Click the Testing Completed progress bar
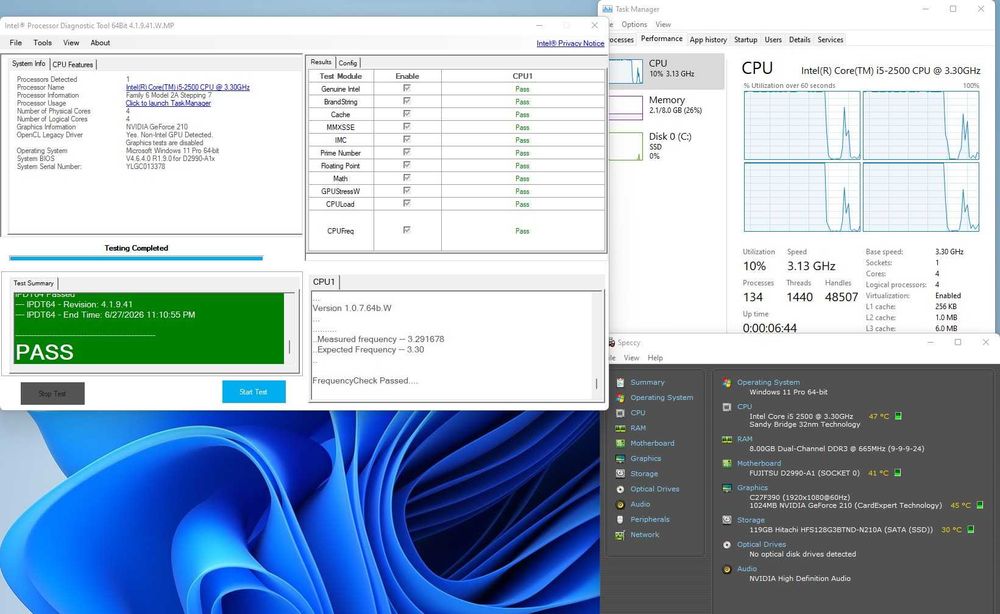The width and height of the screenshot is (1000, 614). [136, 258]
